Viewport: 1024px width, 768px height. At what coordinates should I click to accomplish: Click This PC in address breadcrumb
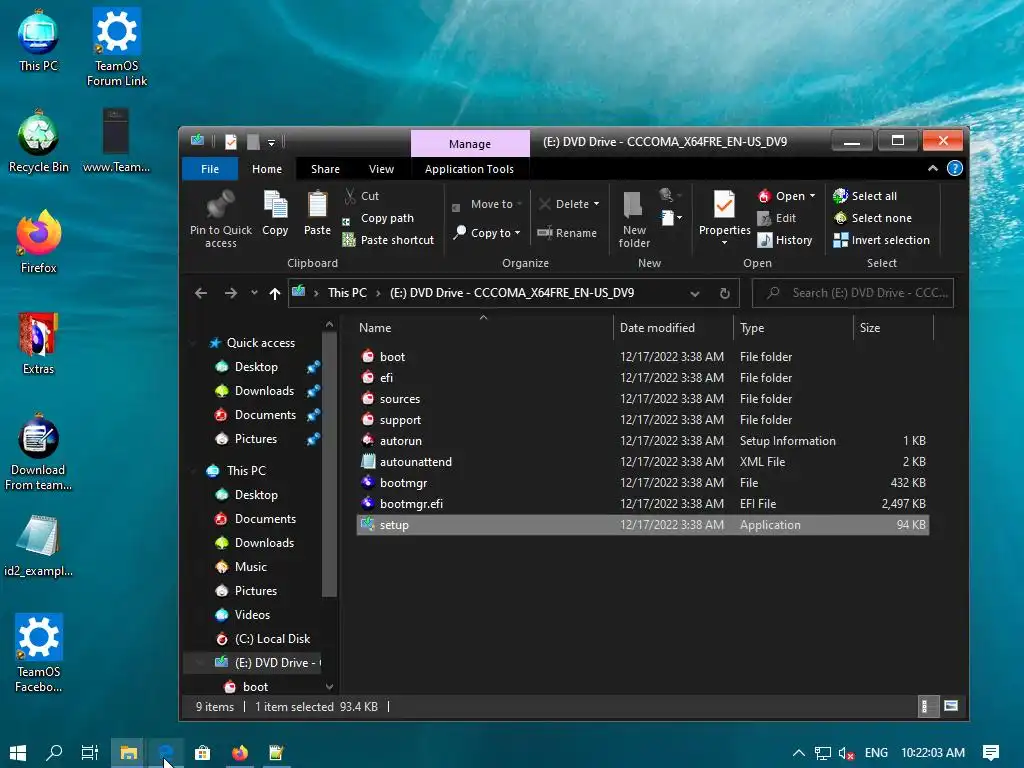(347, 293)
